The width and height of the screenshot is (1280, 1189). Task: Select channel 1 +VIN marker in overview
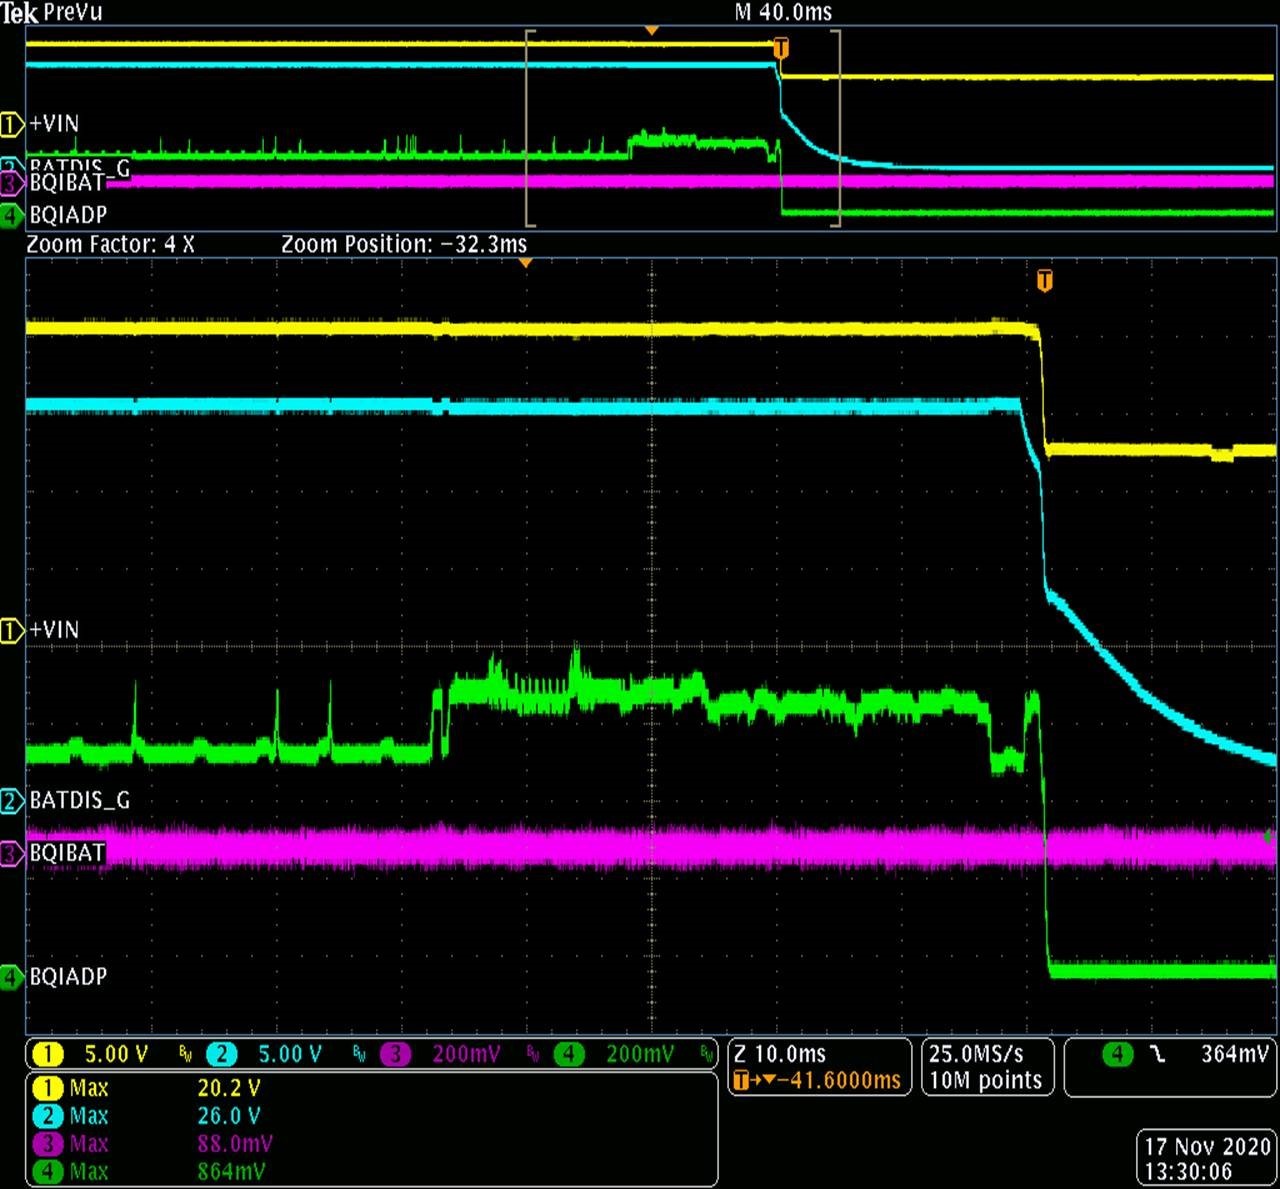click(12, 124)
